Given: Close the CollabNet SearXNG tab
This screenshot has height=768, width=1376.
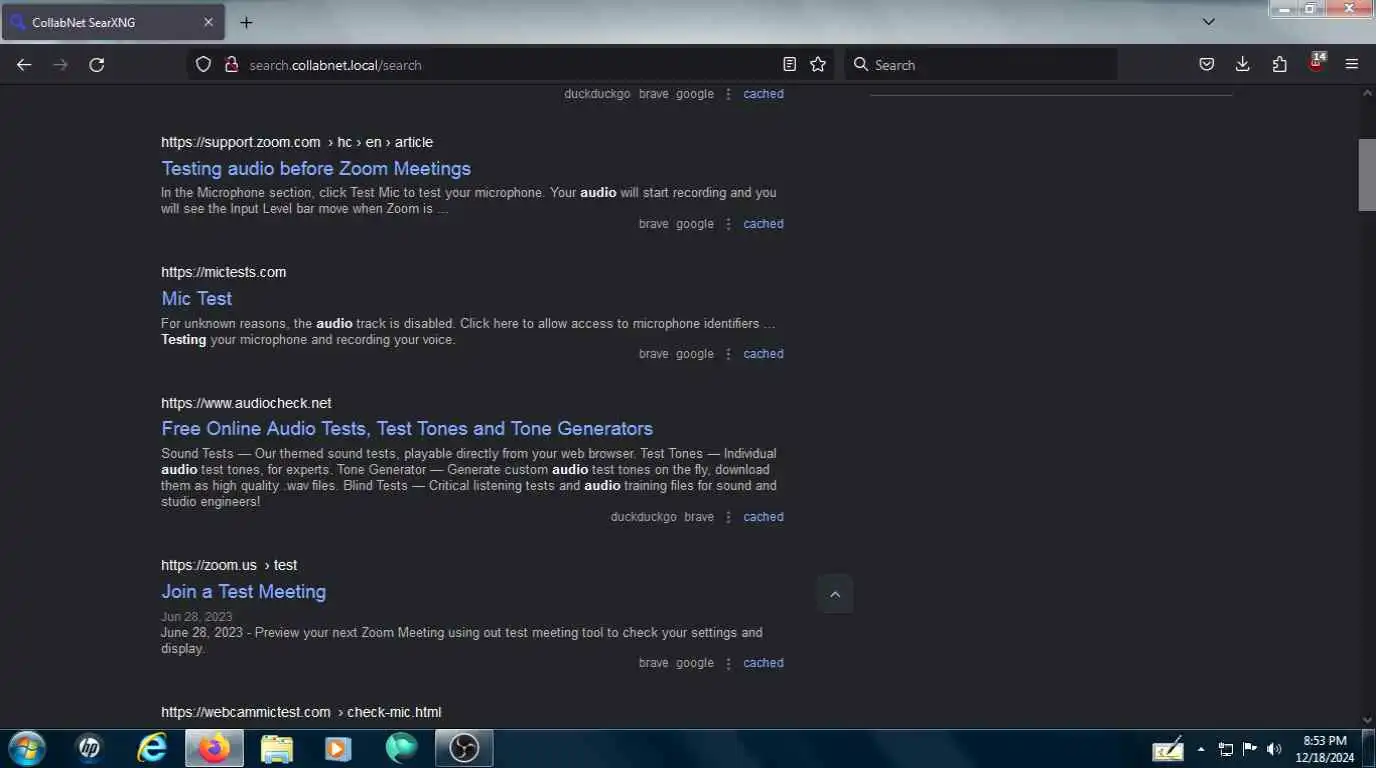Looking at the screenshot, I should pos(208,22).
